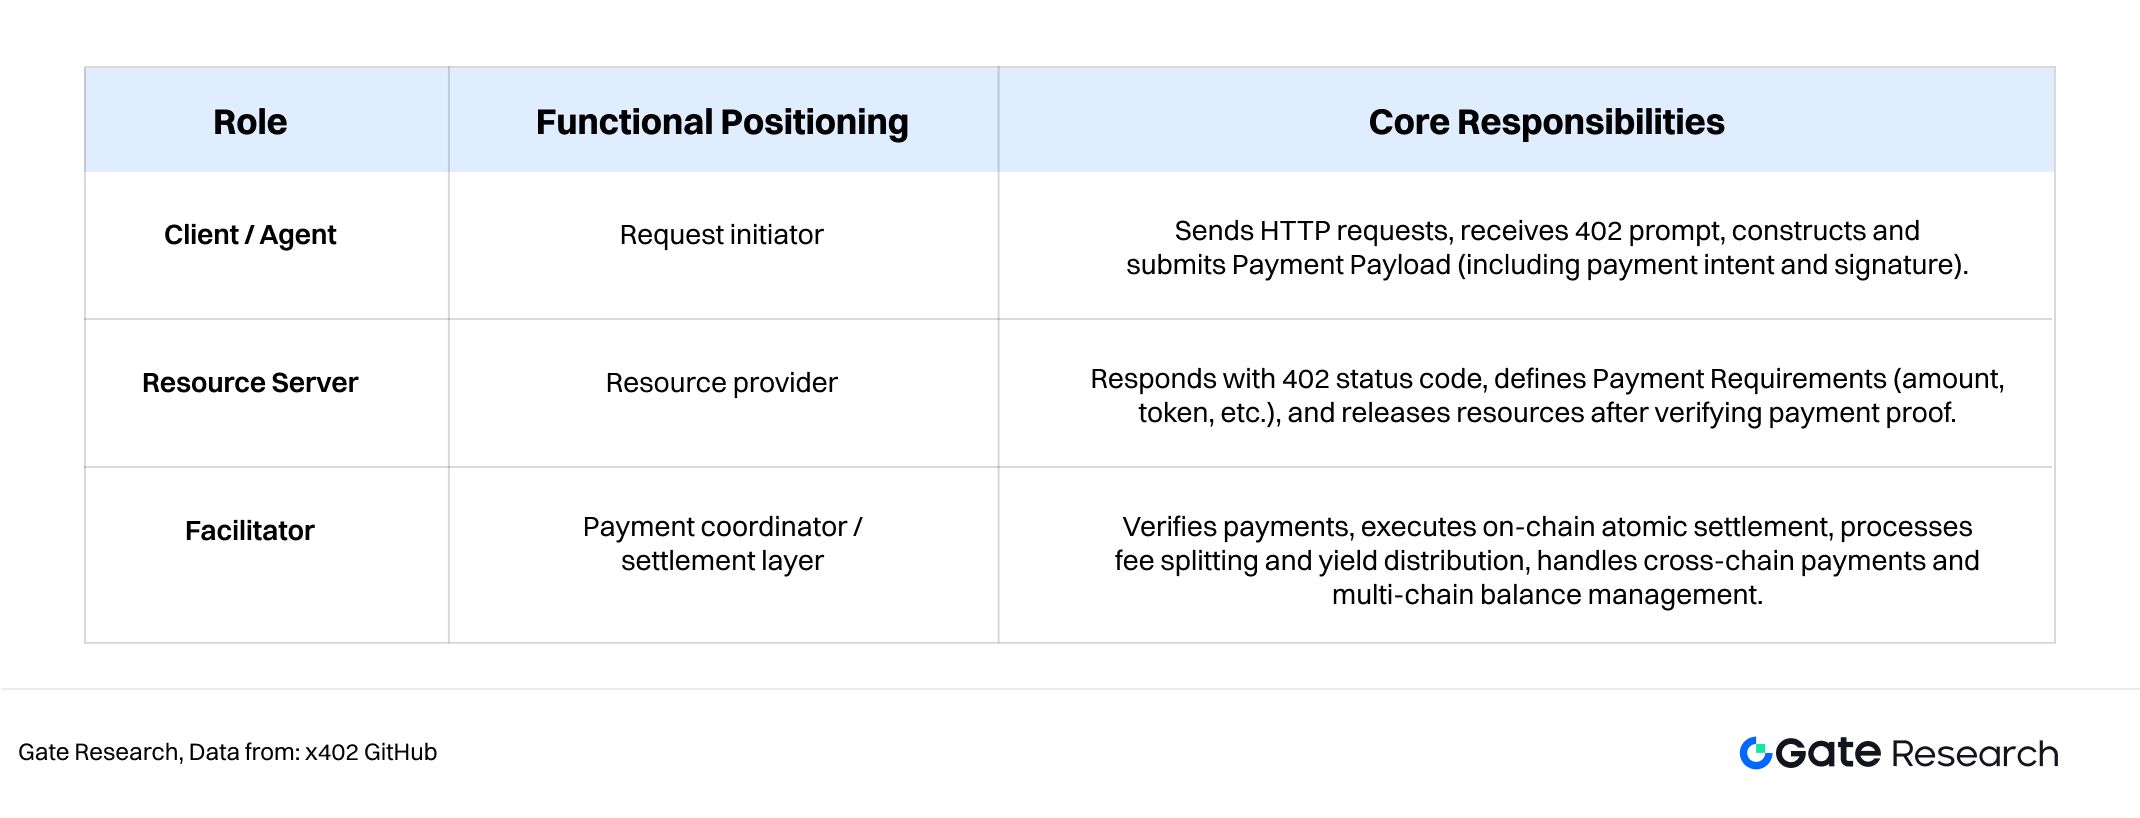This screenshot has width=2140, height=818.
Task: Click the Payment coordinator / settlement layer cell
Action: point(722,544)
